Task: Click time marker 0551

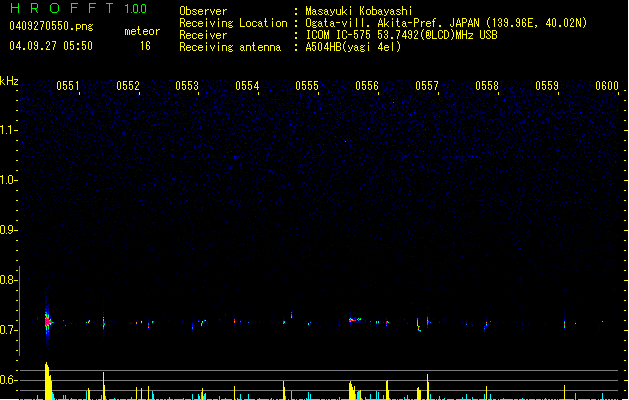Action: coord(68,86)
